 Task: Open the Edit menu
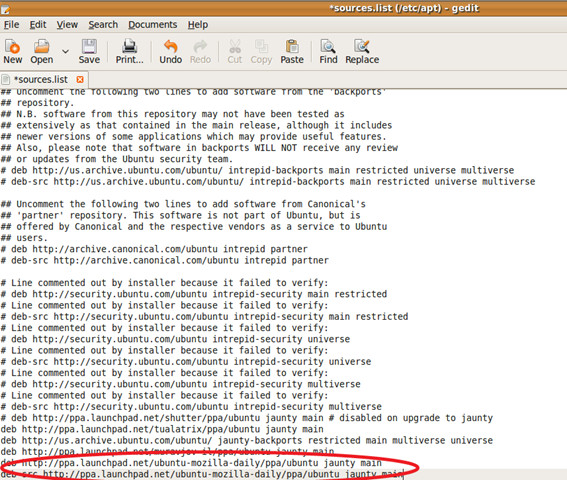coord(38,25)
